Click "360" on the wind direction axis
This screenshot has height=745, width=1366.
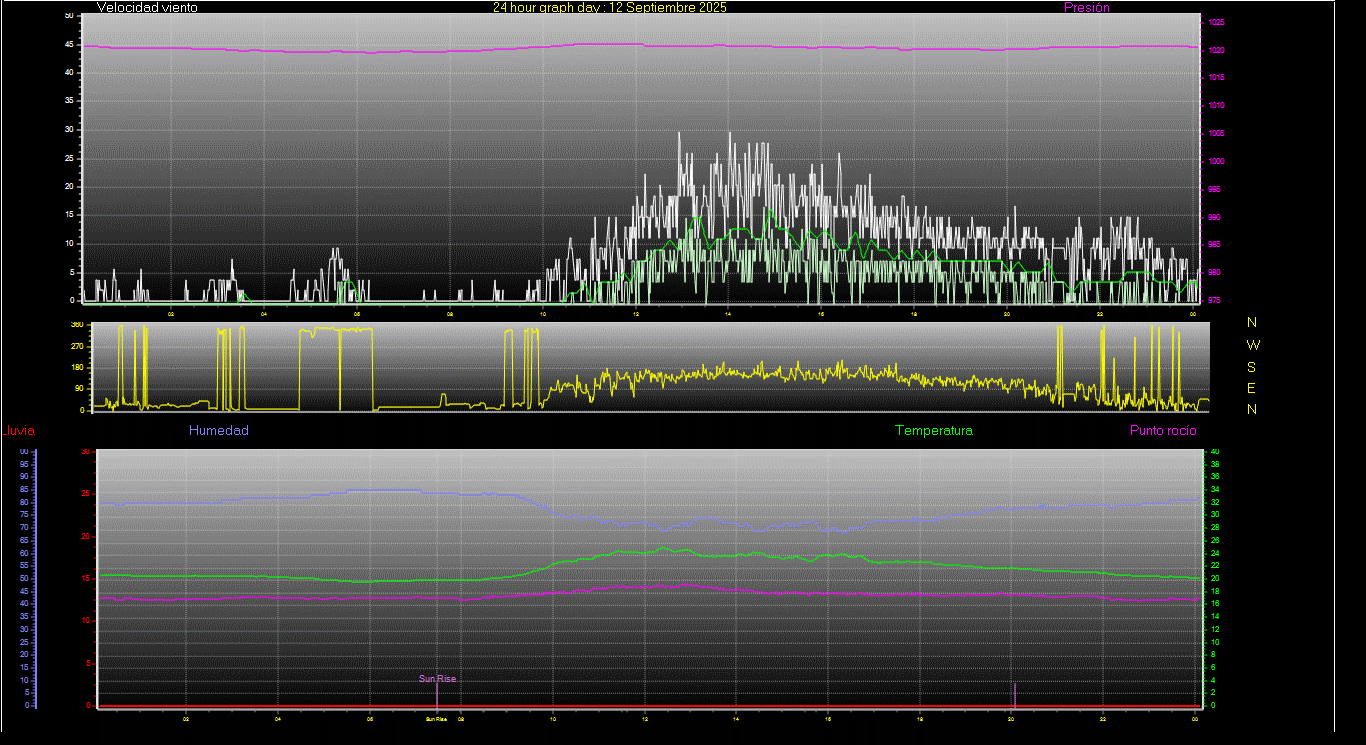click(x=77, y=326)
